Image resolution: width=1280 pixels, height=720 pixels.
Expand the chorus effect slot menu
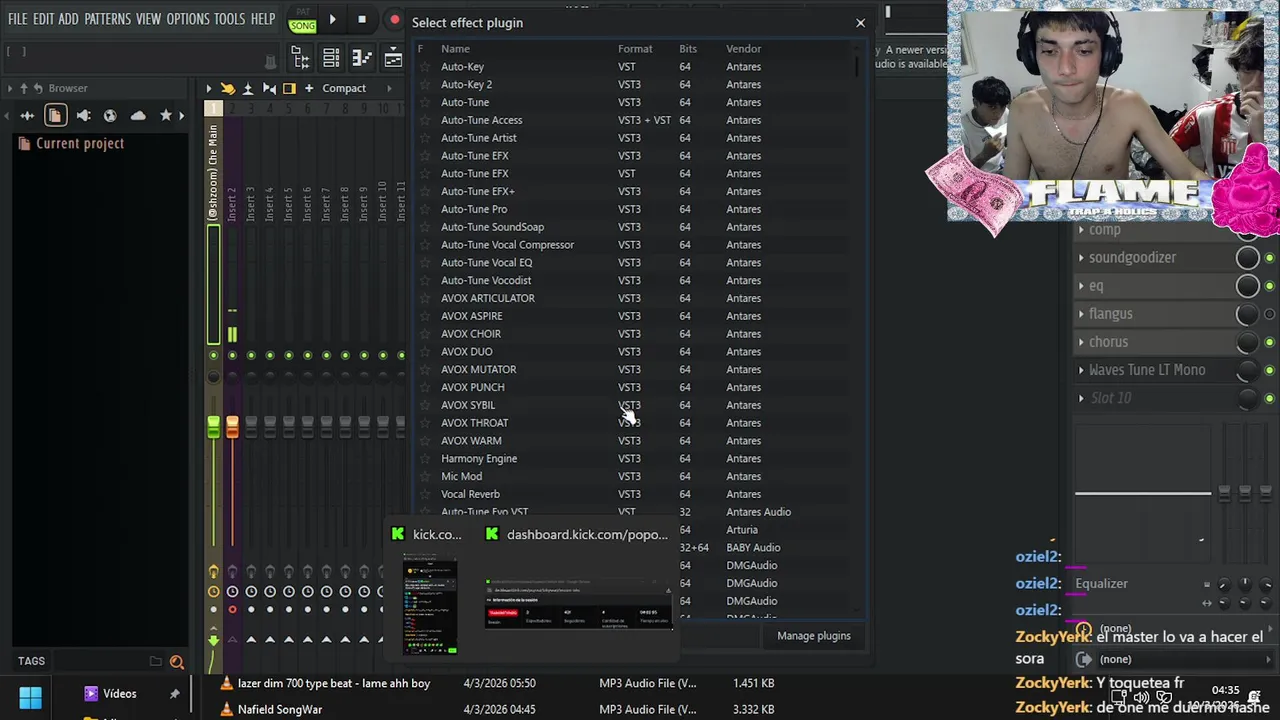pyautogui.click(x=1081, y=342)
